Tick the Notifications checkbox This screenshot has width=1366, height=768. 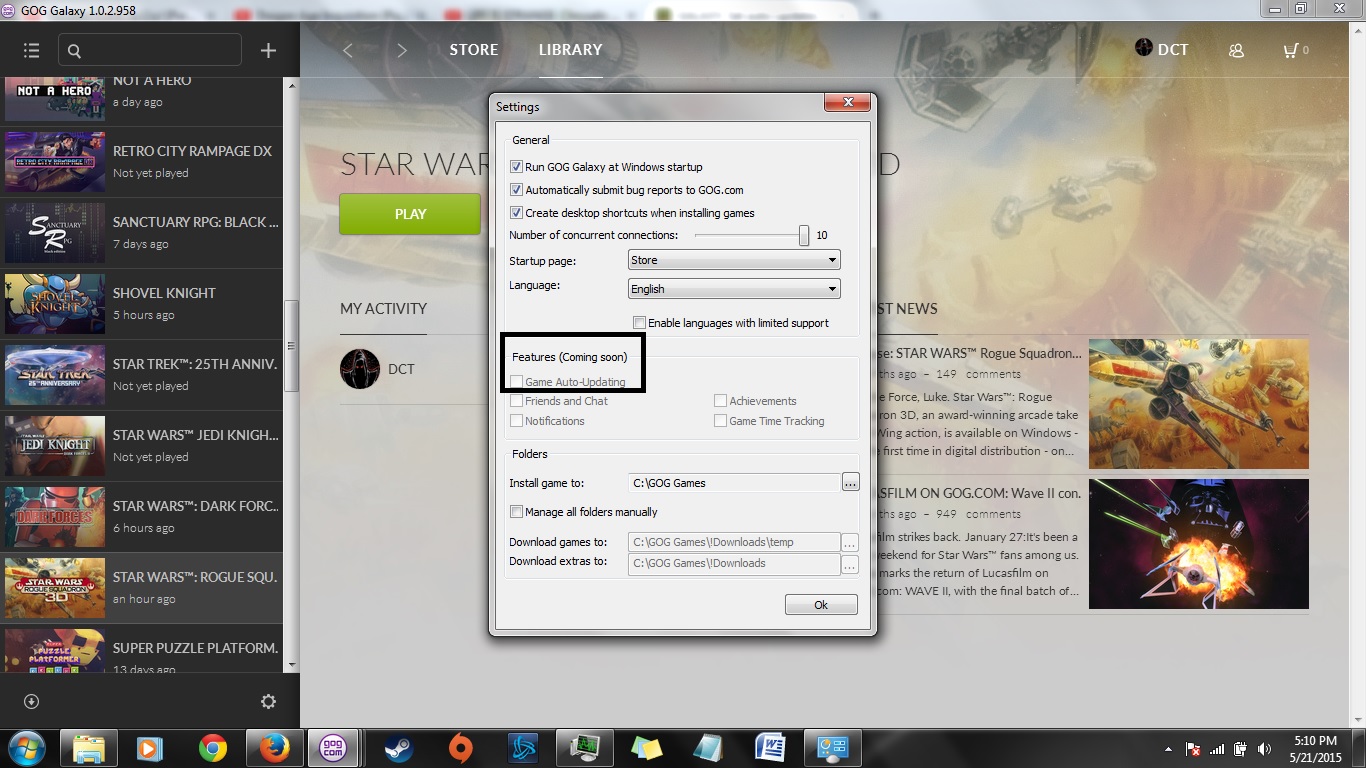(x=516, y=421)
